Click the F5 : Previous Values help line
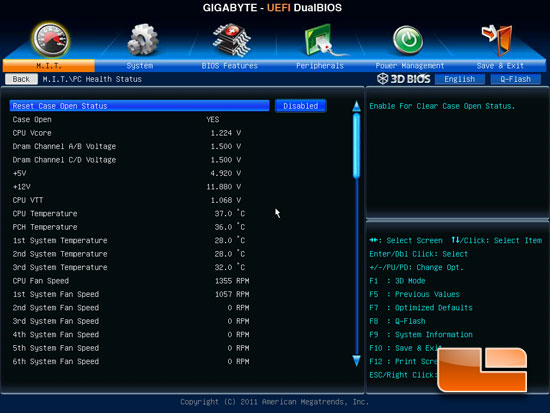 pyautogui.click(x=414, y=294)
